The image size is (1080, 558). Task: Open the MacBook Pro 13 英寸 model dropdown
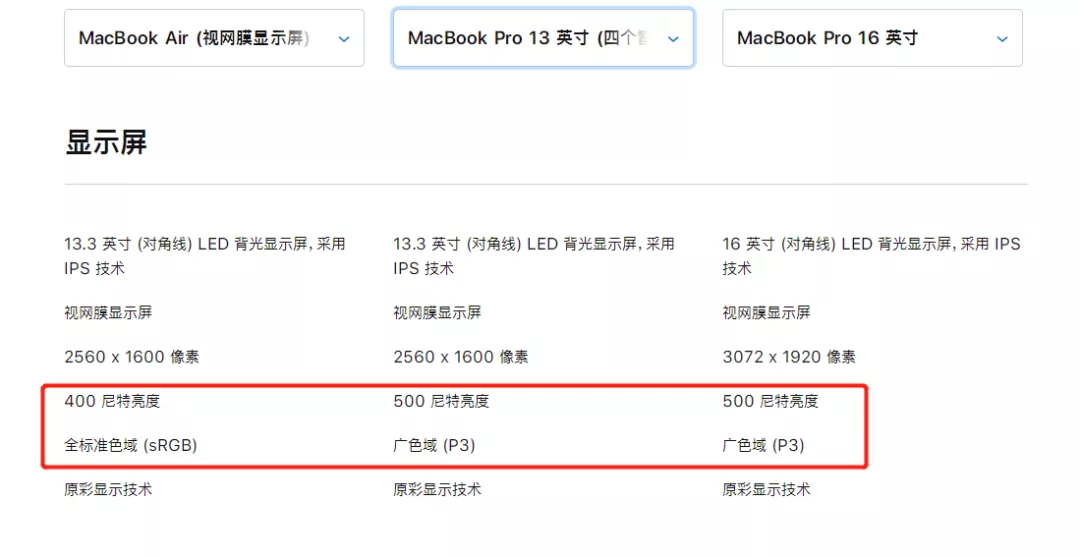coord(543,38)
